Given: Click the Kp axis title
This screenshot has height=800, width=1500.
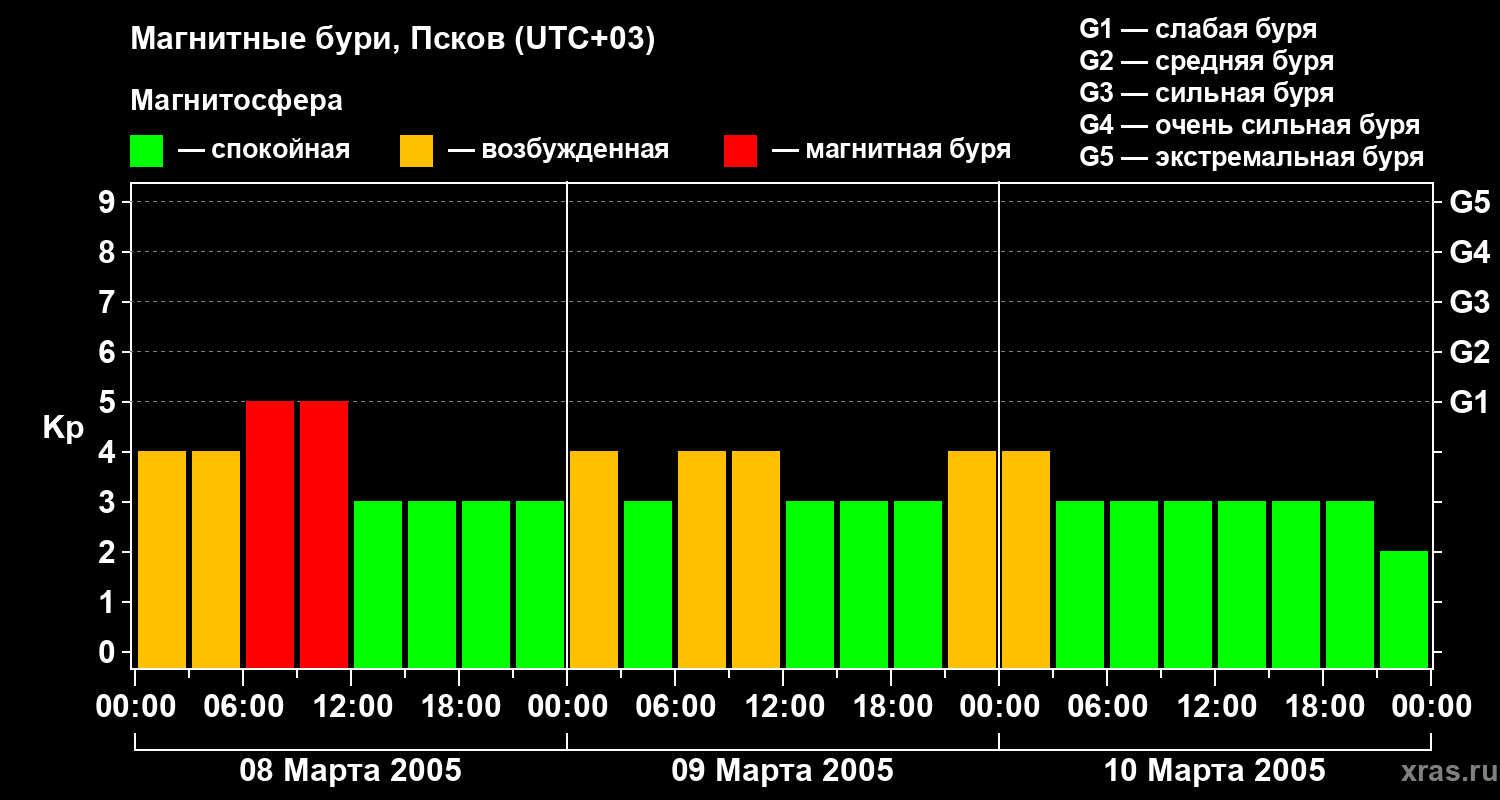Looking at the screenshot, I should coord(63,428).
